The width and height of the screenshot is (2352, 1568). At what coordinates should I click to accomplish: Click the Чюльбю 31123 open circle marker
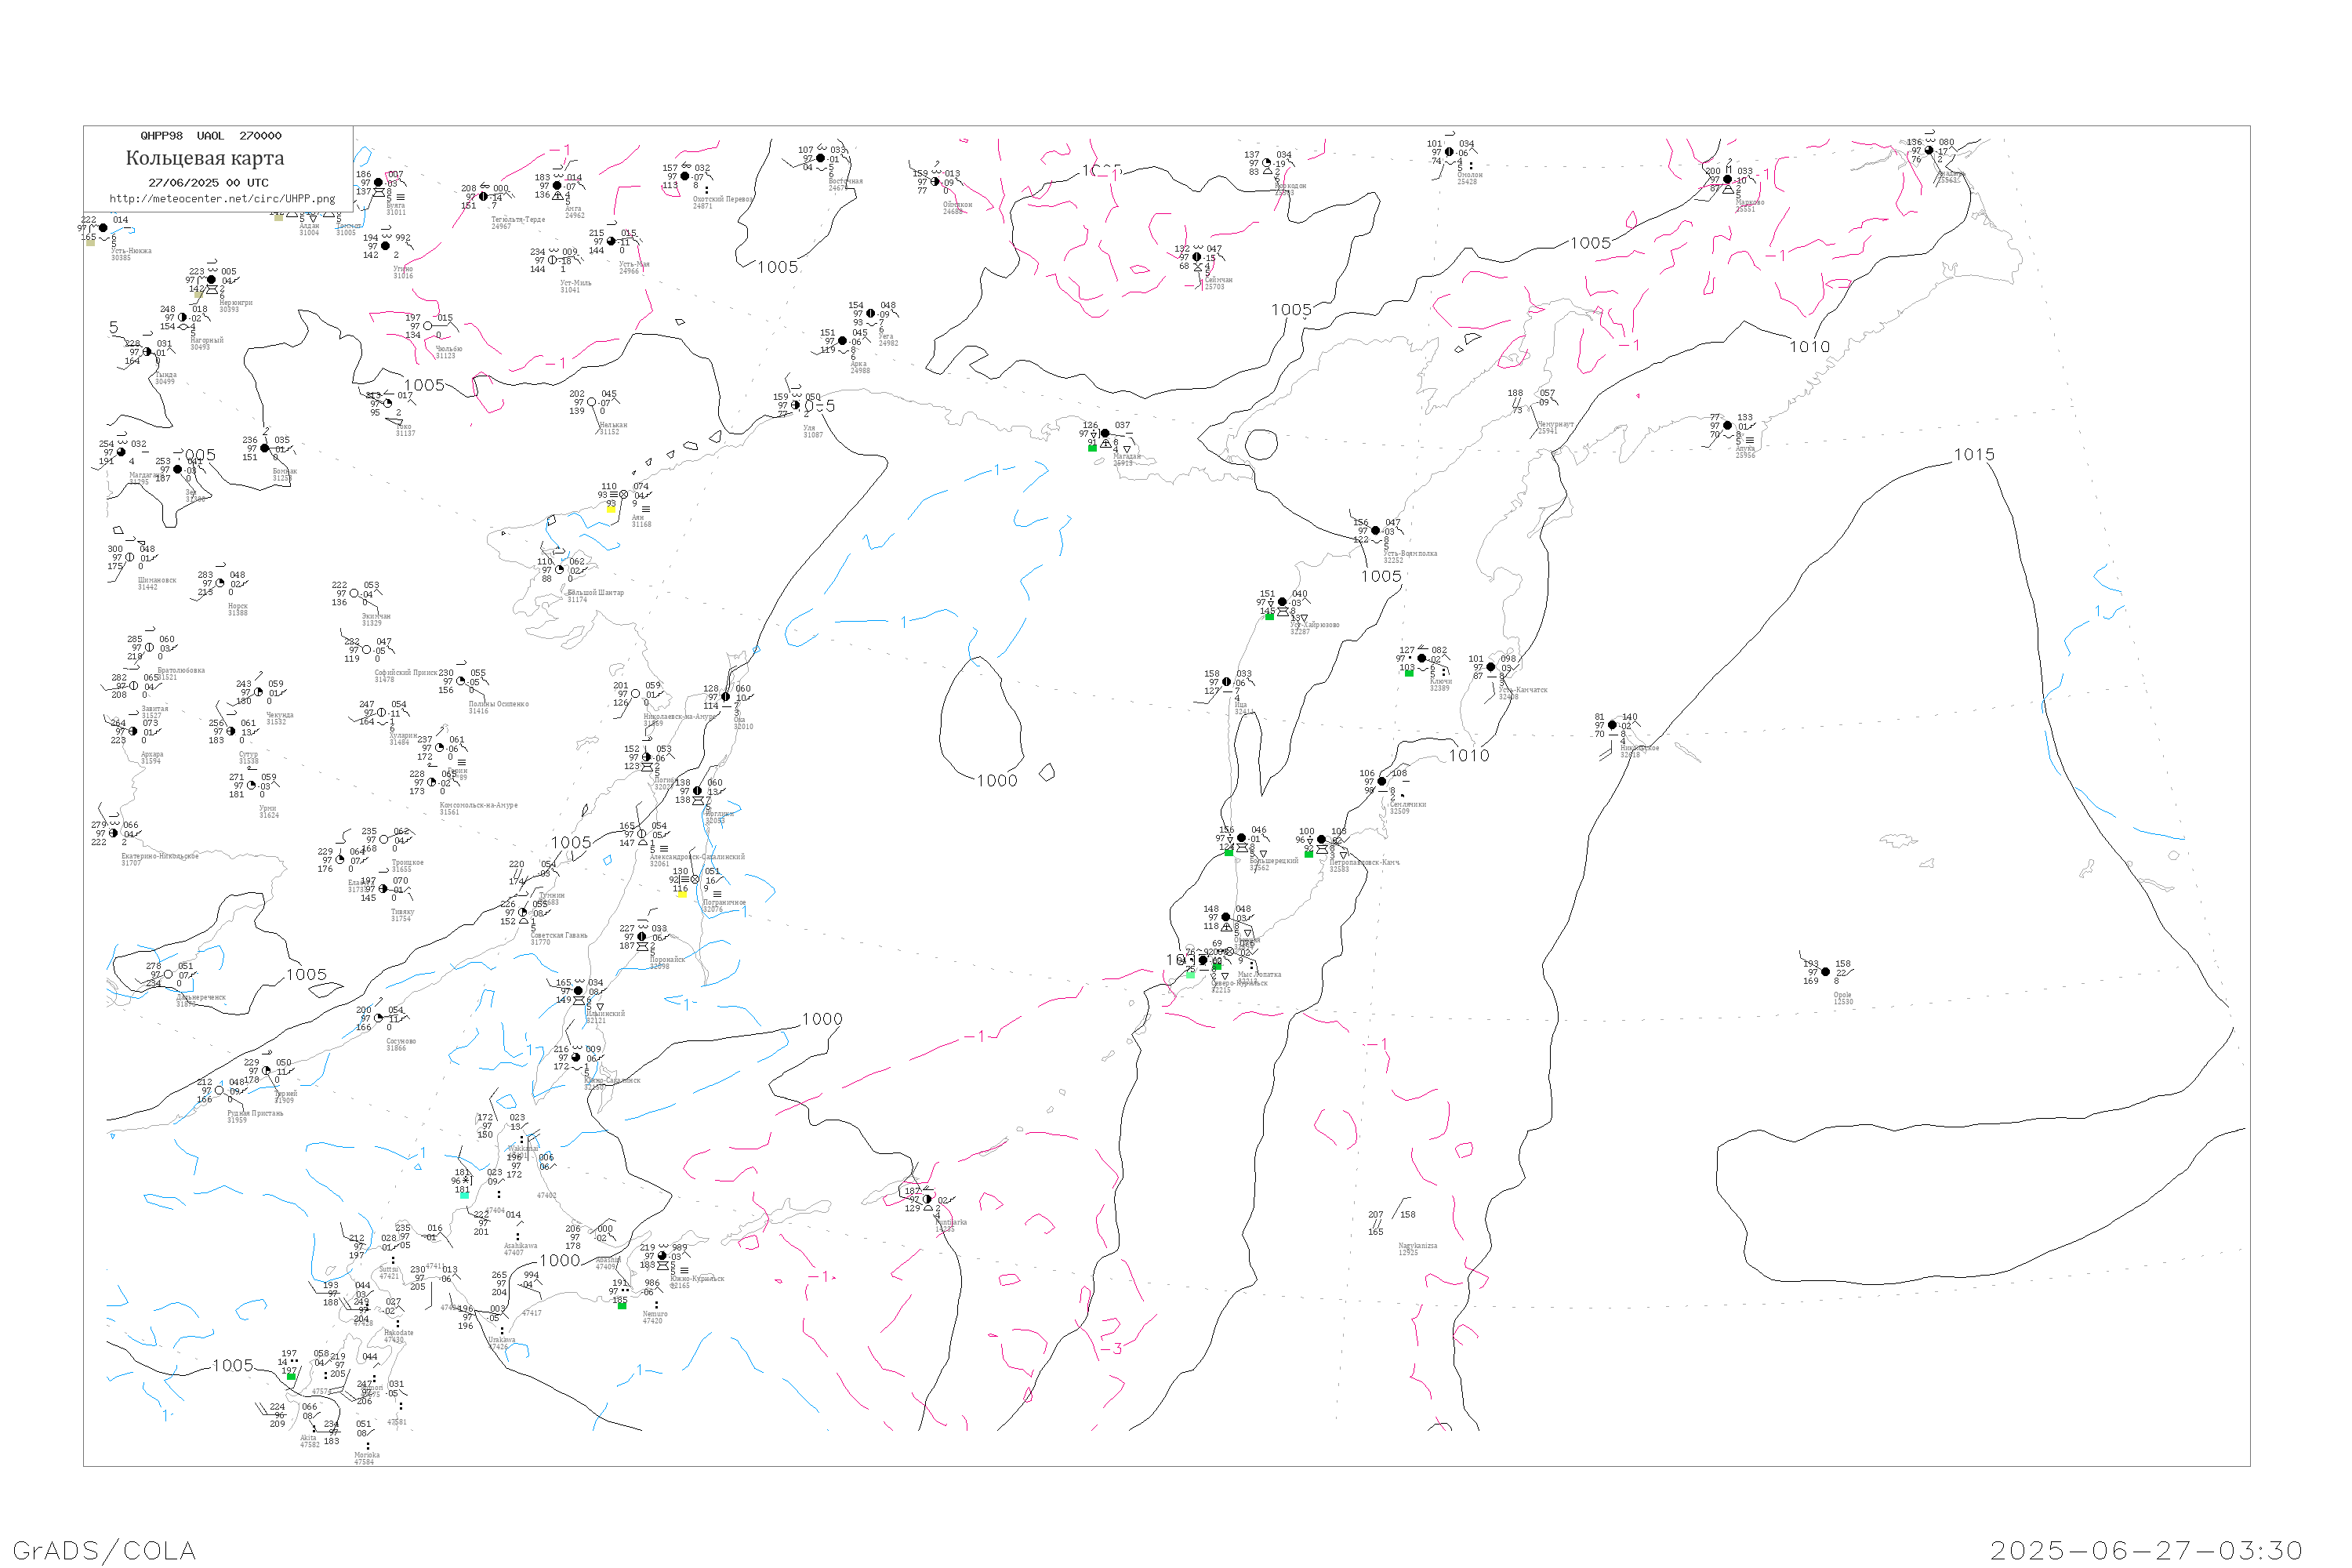point(428,326)
